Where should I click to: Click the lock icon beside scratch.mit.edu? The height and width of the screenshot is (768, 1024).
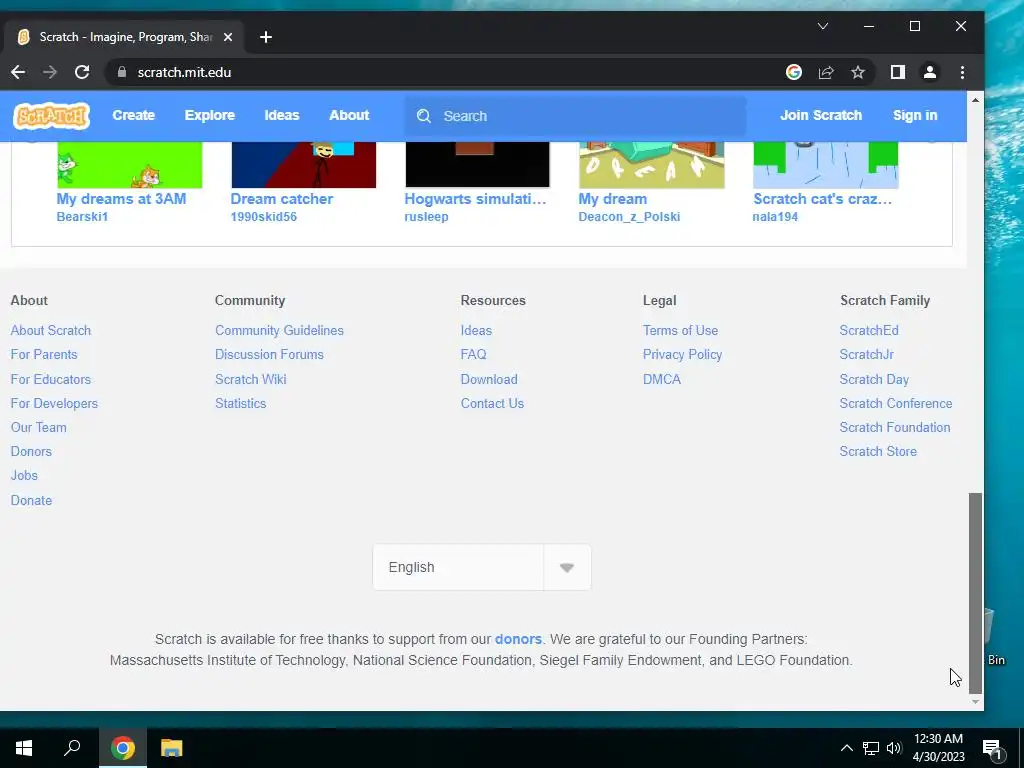point(121,72)
